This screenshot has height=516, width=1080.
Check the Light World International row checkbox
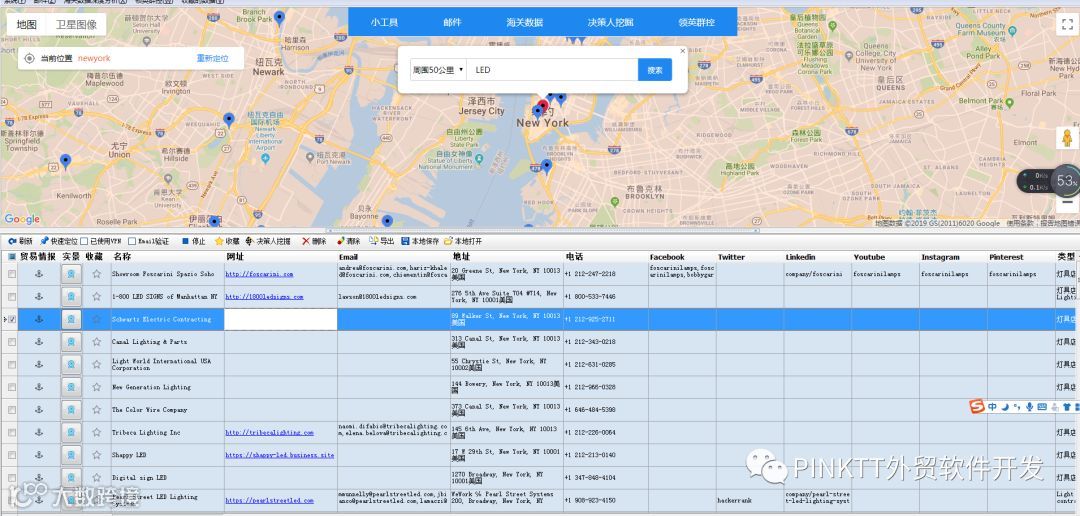(12, 364)
